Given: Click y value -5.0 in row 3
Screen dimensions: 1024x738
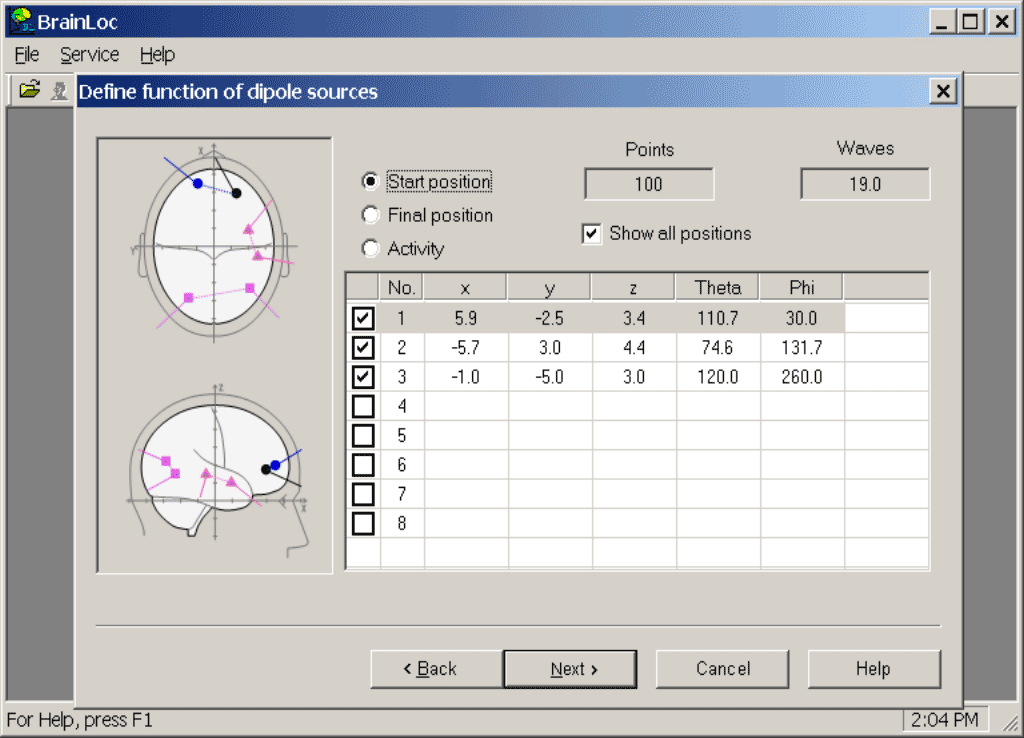Looking at the screenshot, I should 550,377.
